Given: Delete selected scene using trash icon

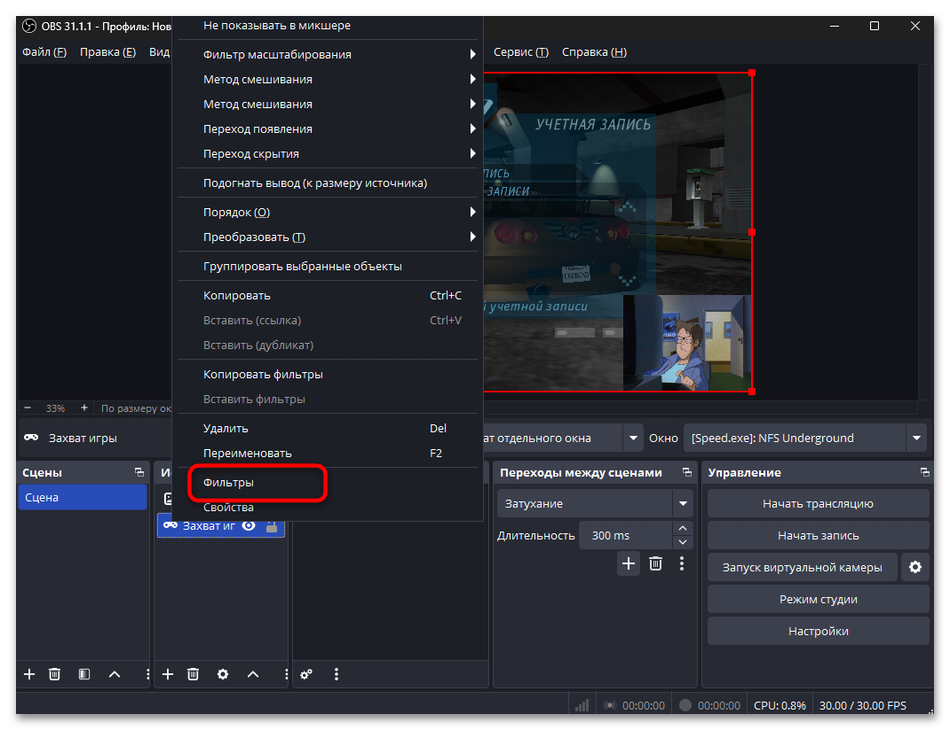Looking at the screenshot, I should pos(55,674).
